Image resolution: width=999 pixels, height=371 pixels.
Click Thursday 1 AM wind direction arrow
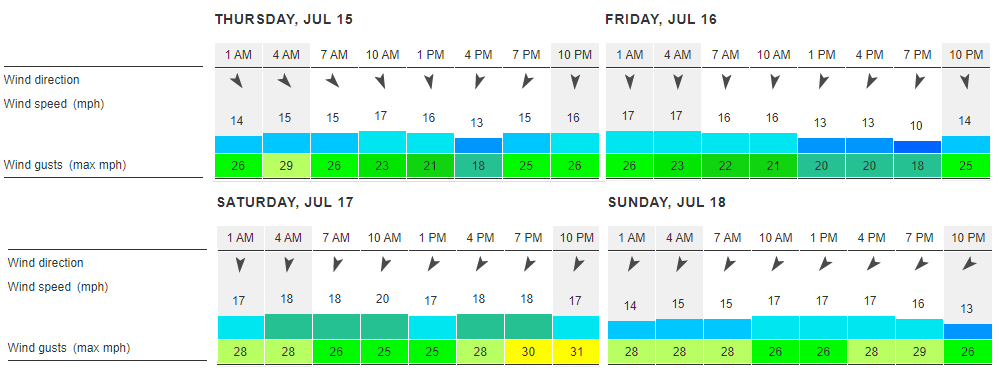tap(237, 81)
